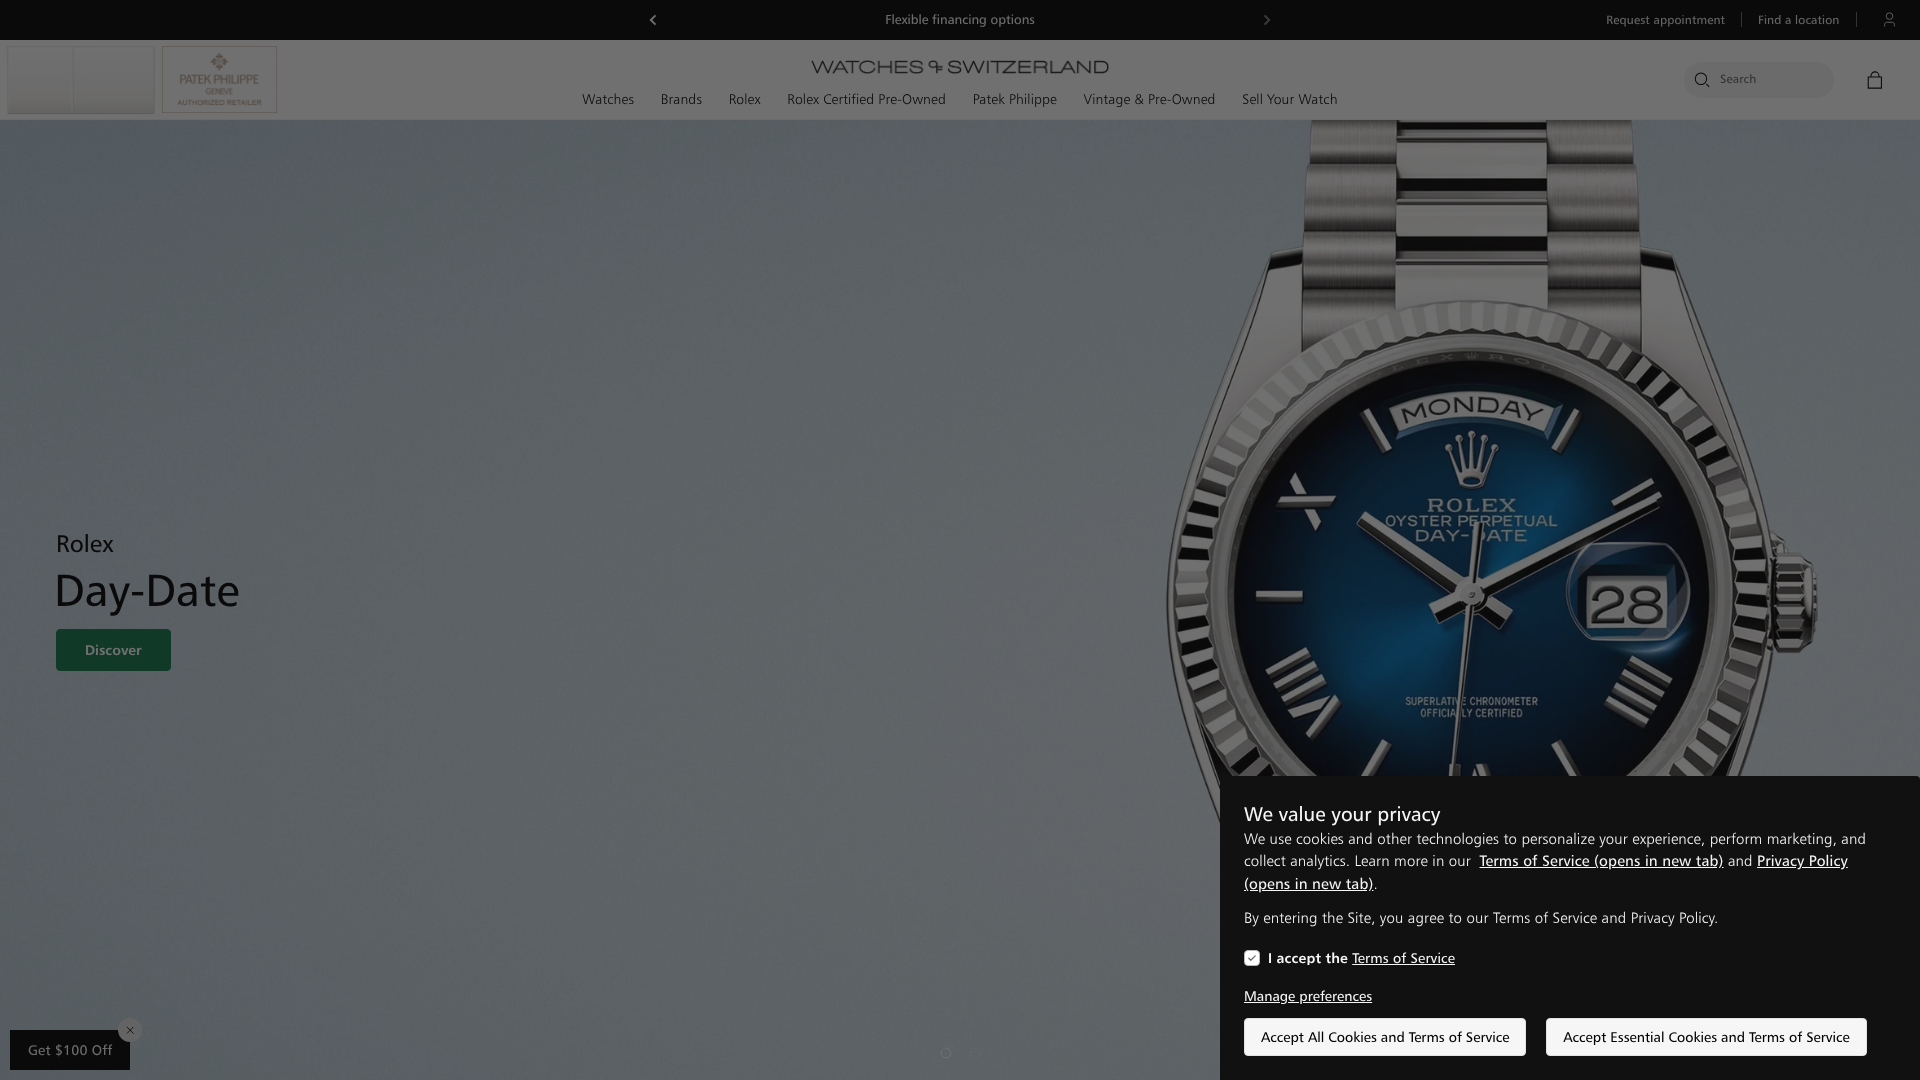
Task: Open Manage preferences in the privacy banner
Action: [x=1307, y=996]
